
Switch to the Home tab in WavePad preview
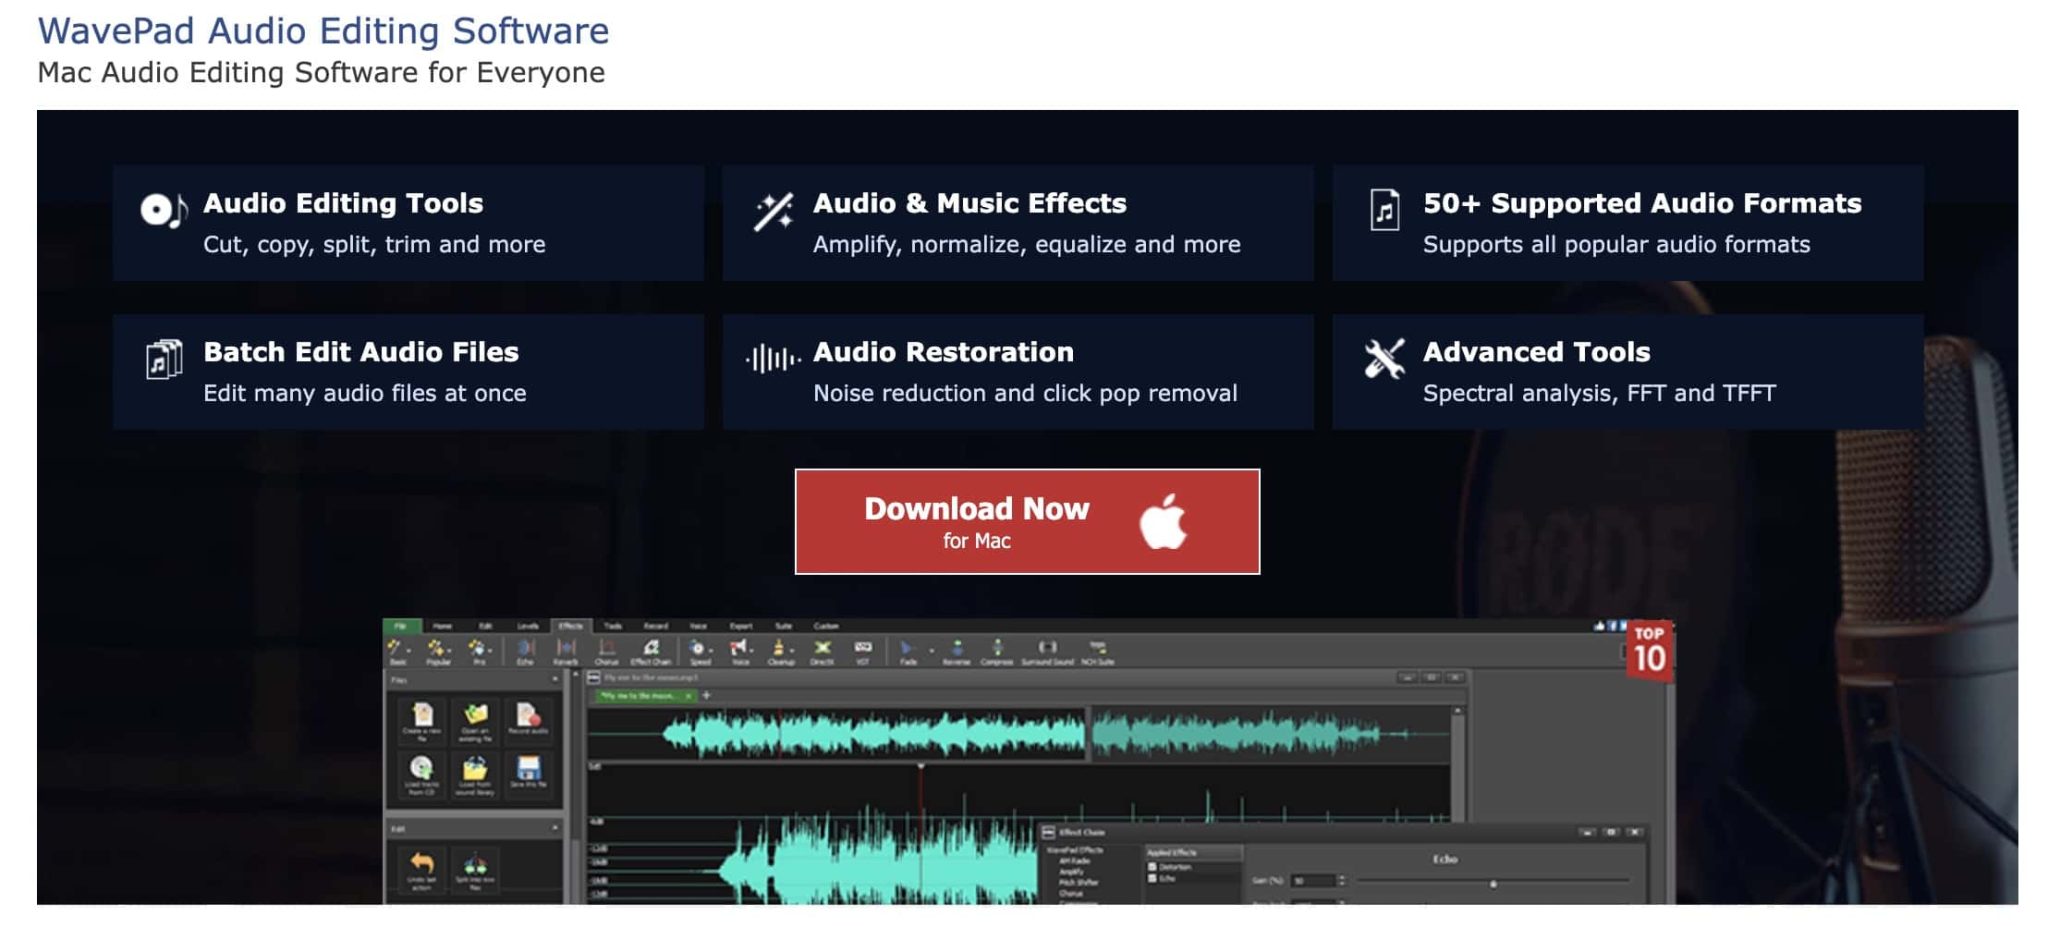442,626
